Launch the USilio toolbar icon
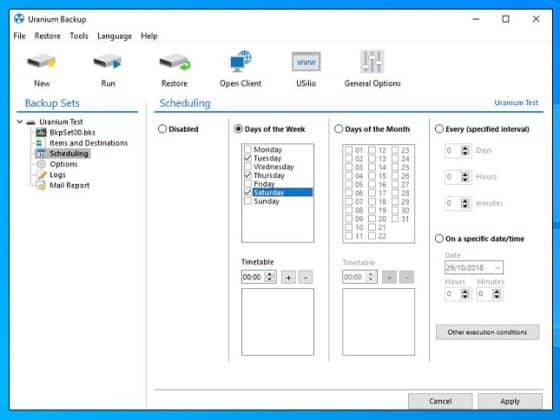This screenshot has height=420, width=560. point(306,70)
